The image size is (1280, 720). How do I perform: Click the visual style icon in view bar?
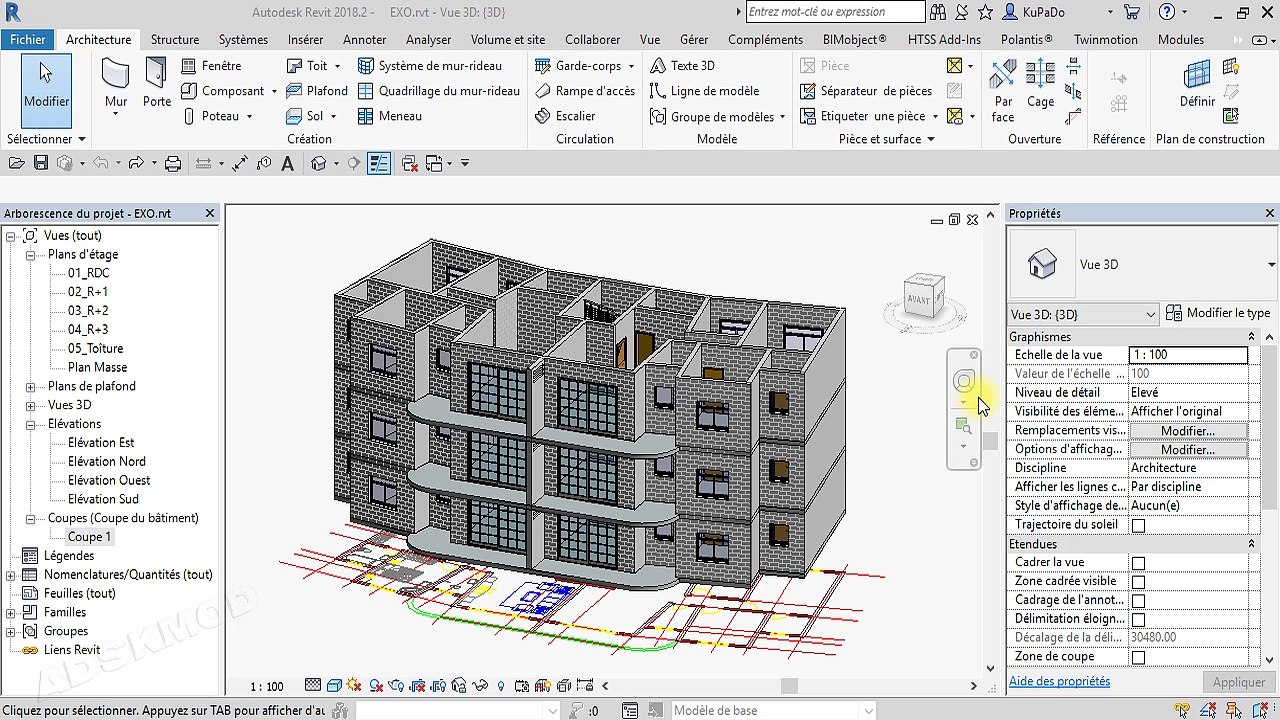point(335,686)
